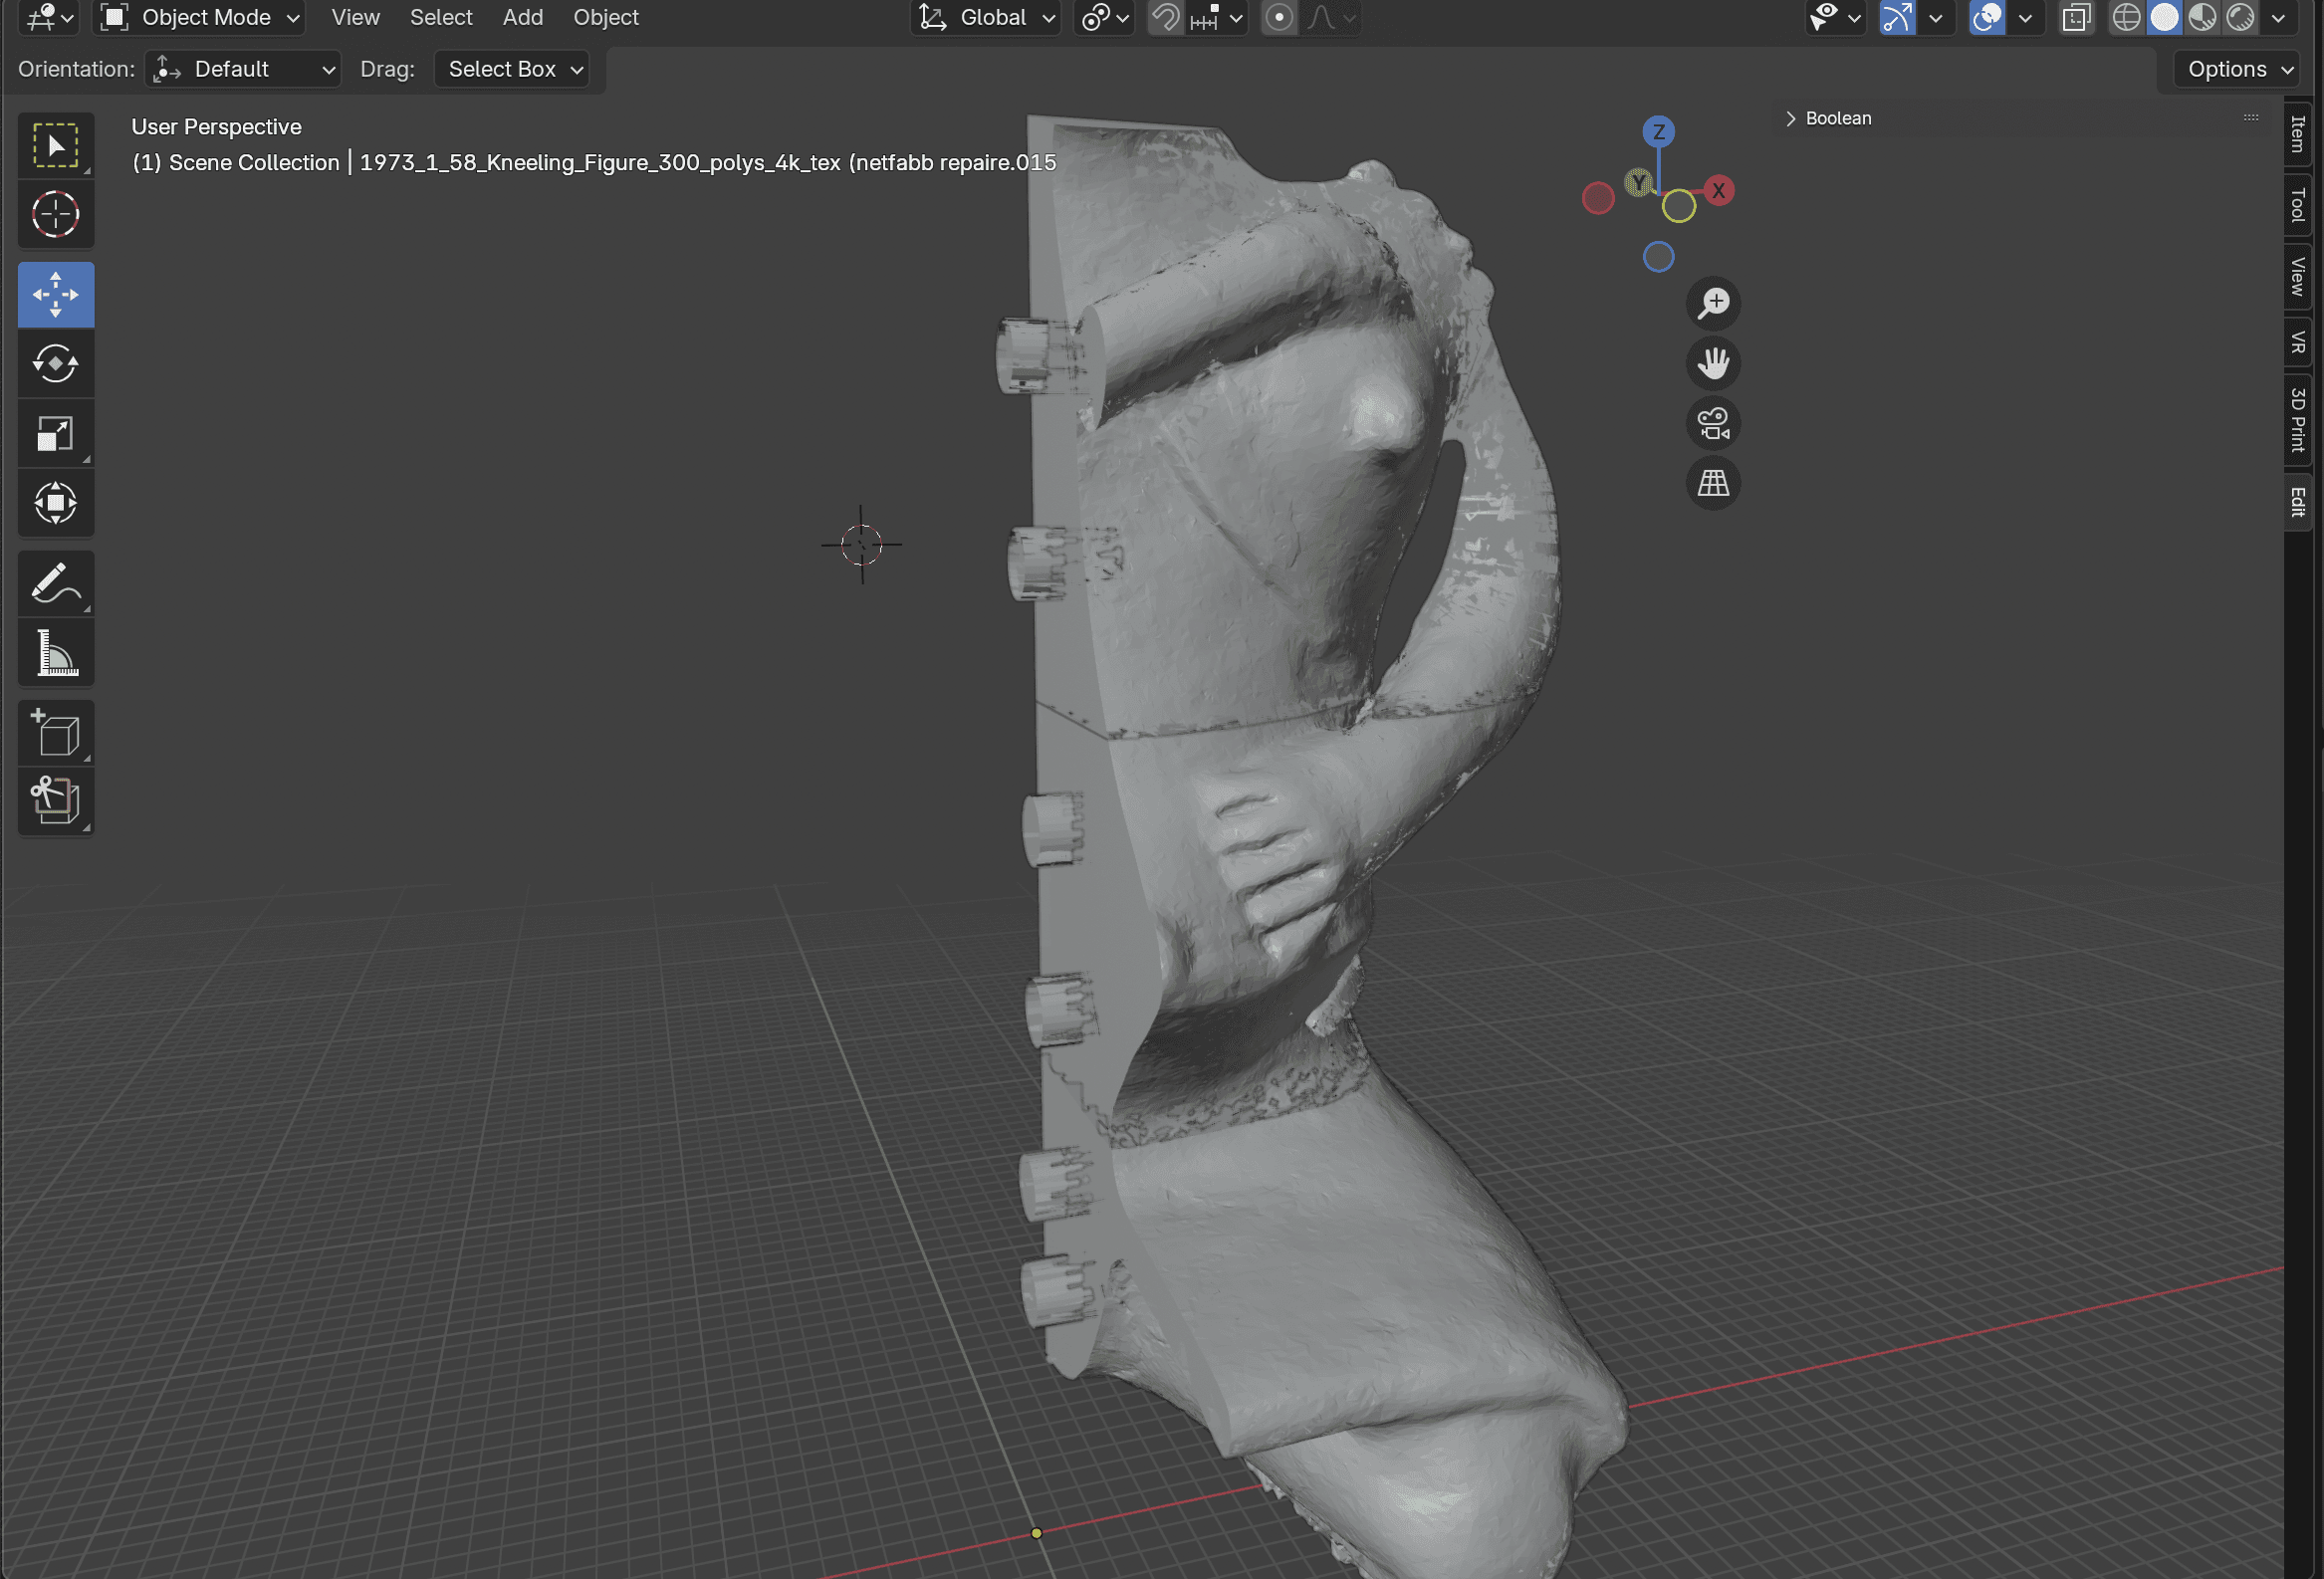Open the Add menu
The image size is (2324, 1579).
(522, 18)
